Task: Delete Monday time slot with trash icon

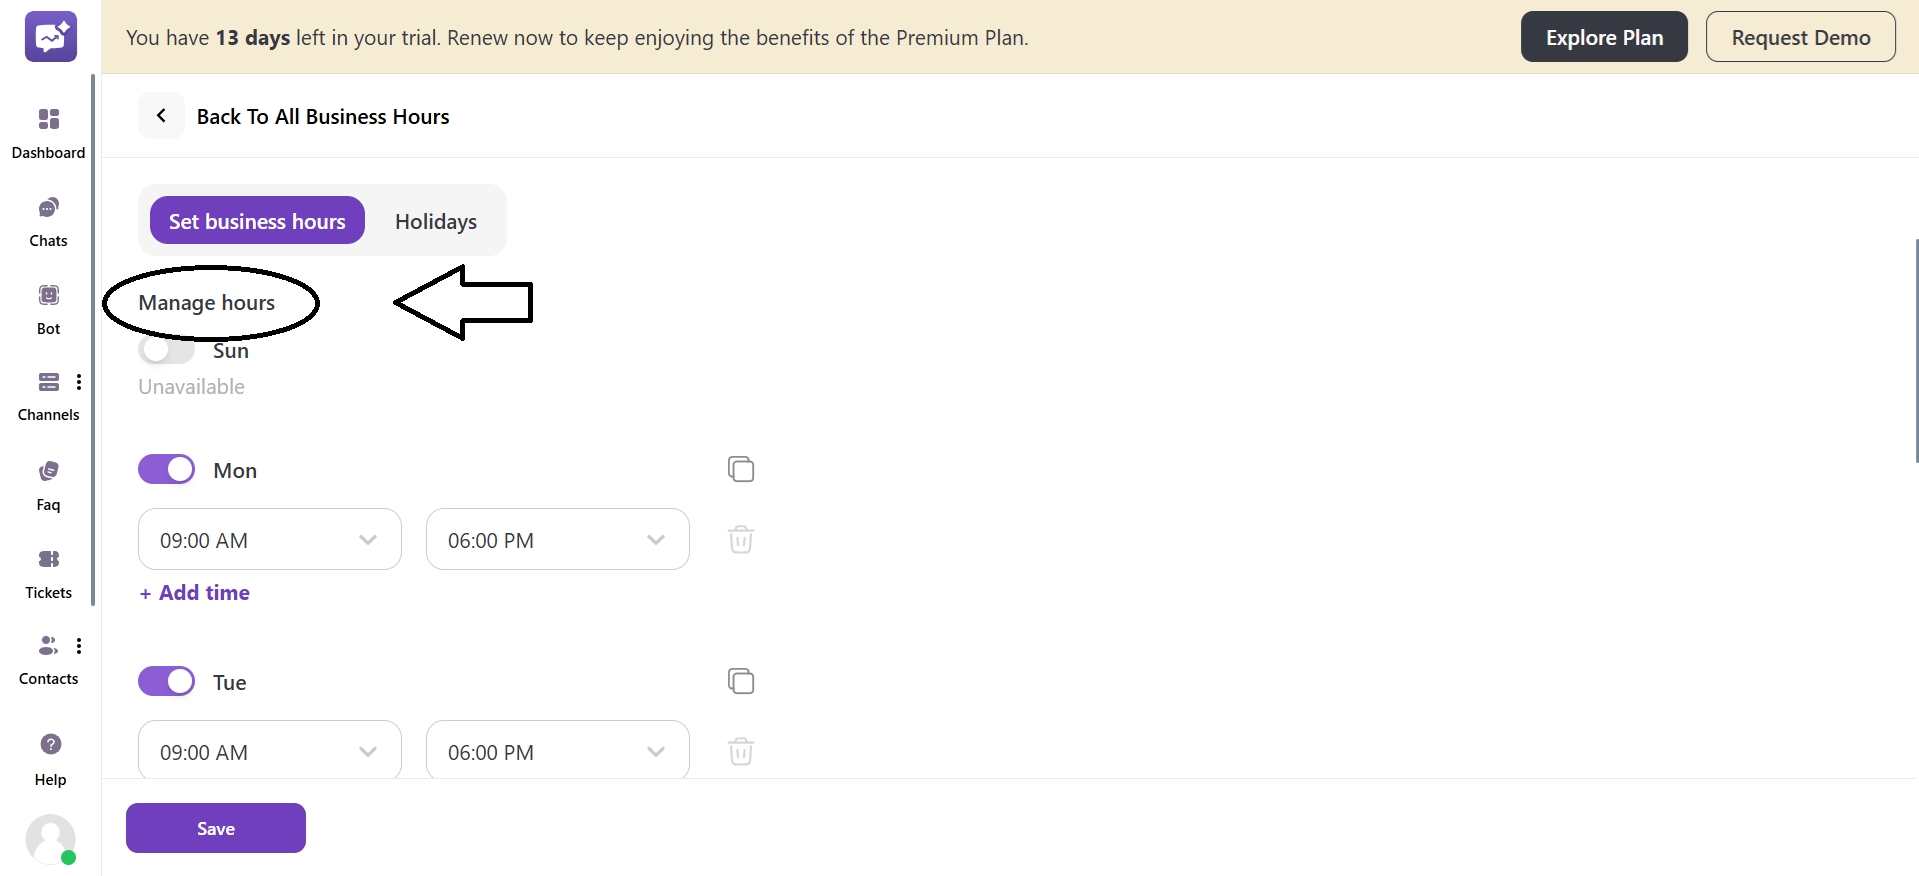Action: point(741,540)
